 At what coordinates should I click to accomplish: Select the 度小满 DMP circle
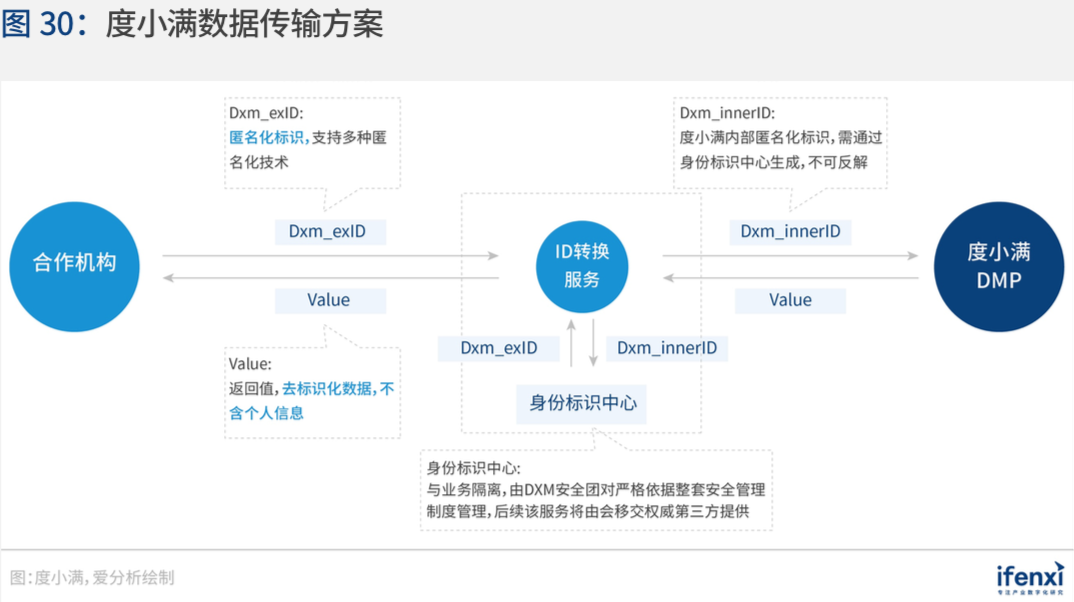(999, 266)
